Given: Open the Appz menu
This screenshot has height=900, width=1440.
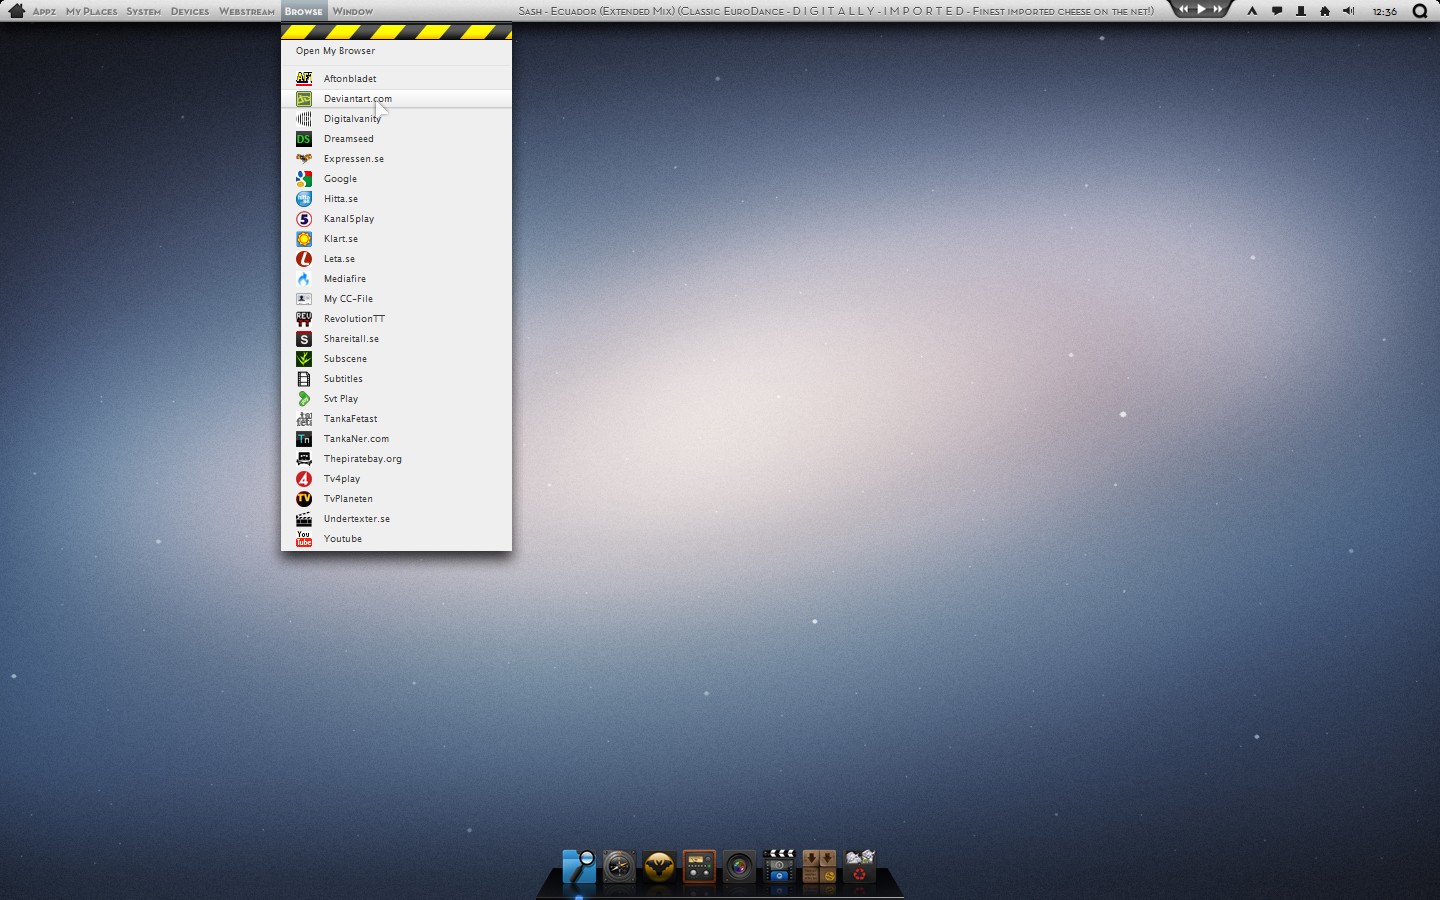Looking at the screenshot, I should point(44,11).
